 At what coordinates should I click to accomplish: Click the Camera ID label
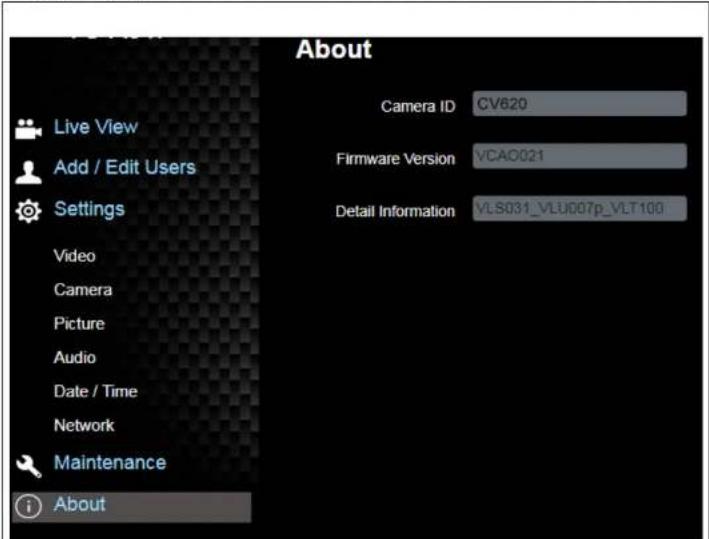pos(418,107)
